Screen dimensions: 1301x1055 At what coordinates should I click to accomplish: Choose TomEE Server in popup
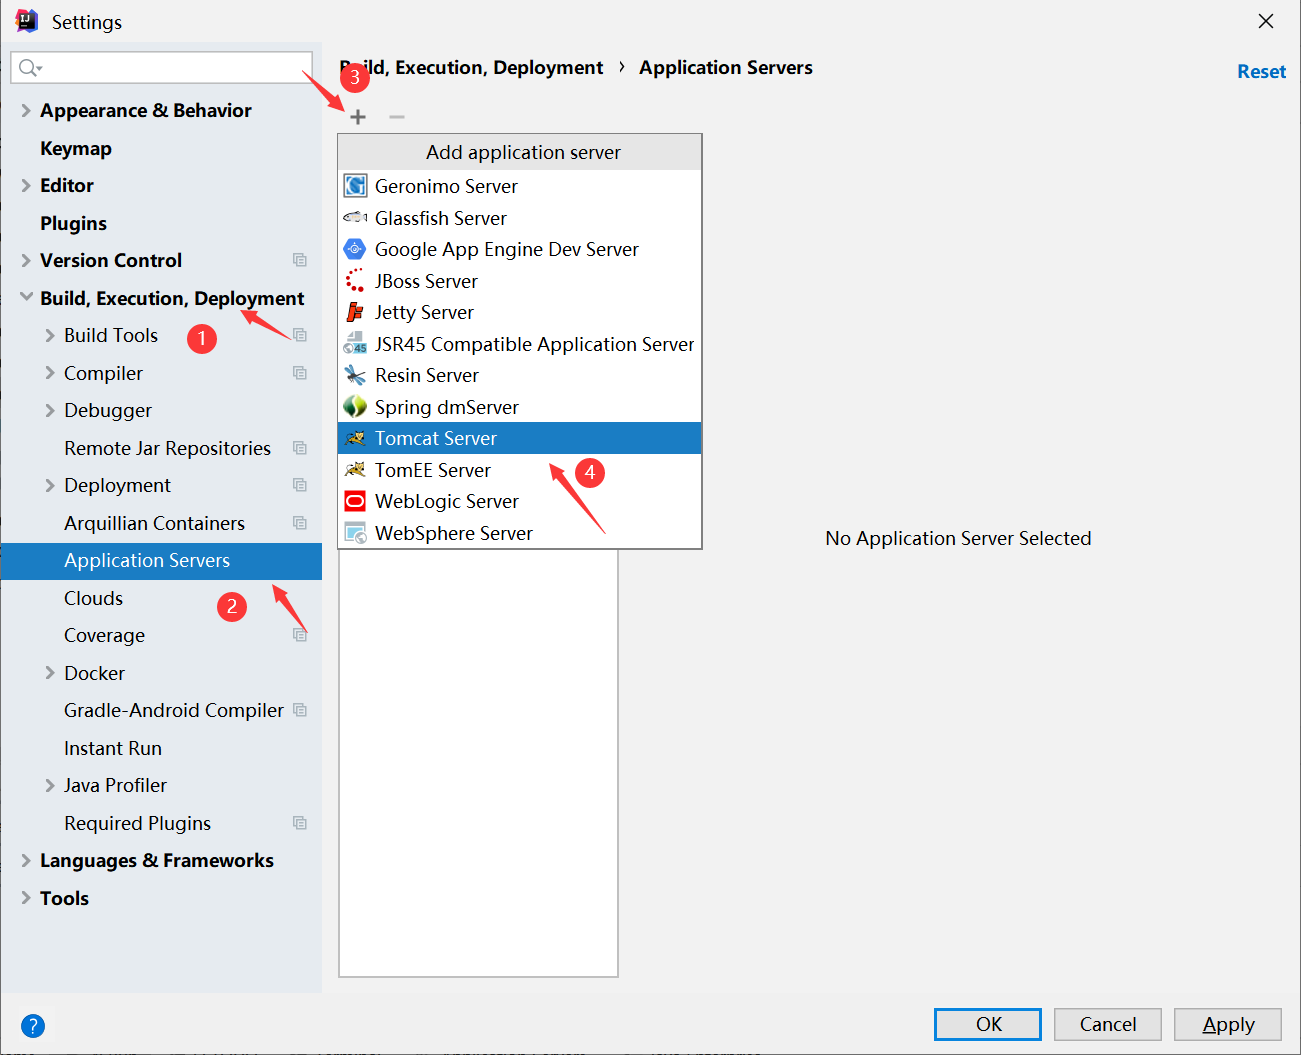[433, 470]
